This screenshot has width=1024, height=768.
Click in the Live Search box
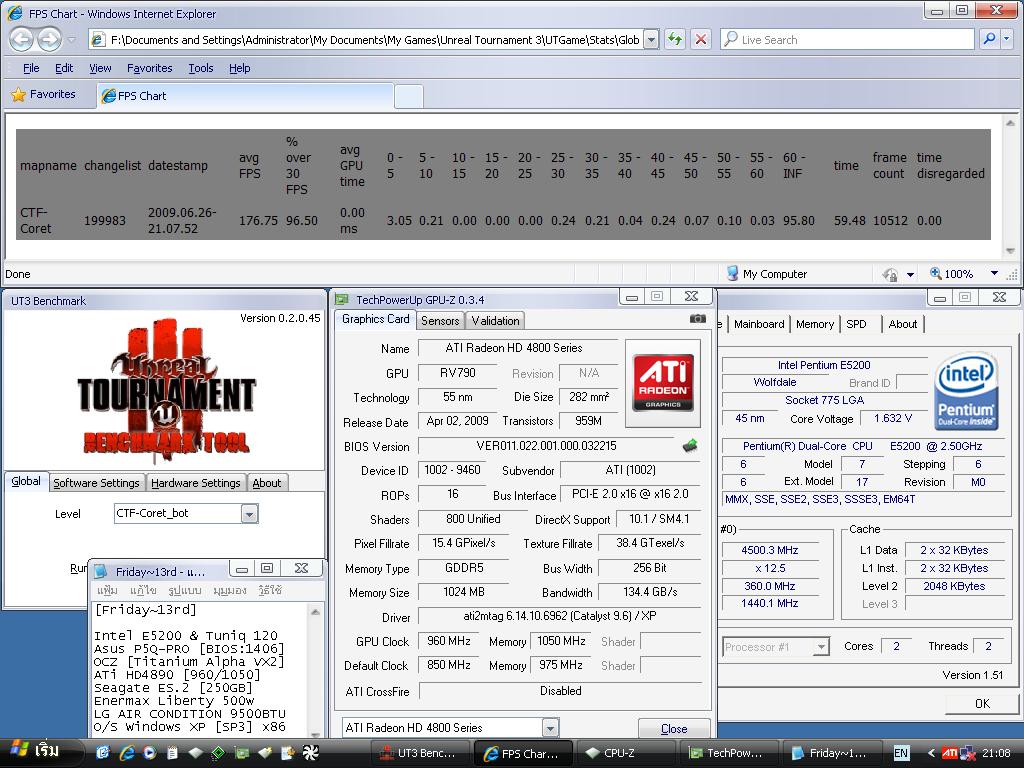pyautogui.click(x=847, y=39)
